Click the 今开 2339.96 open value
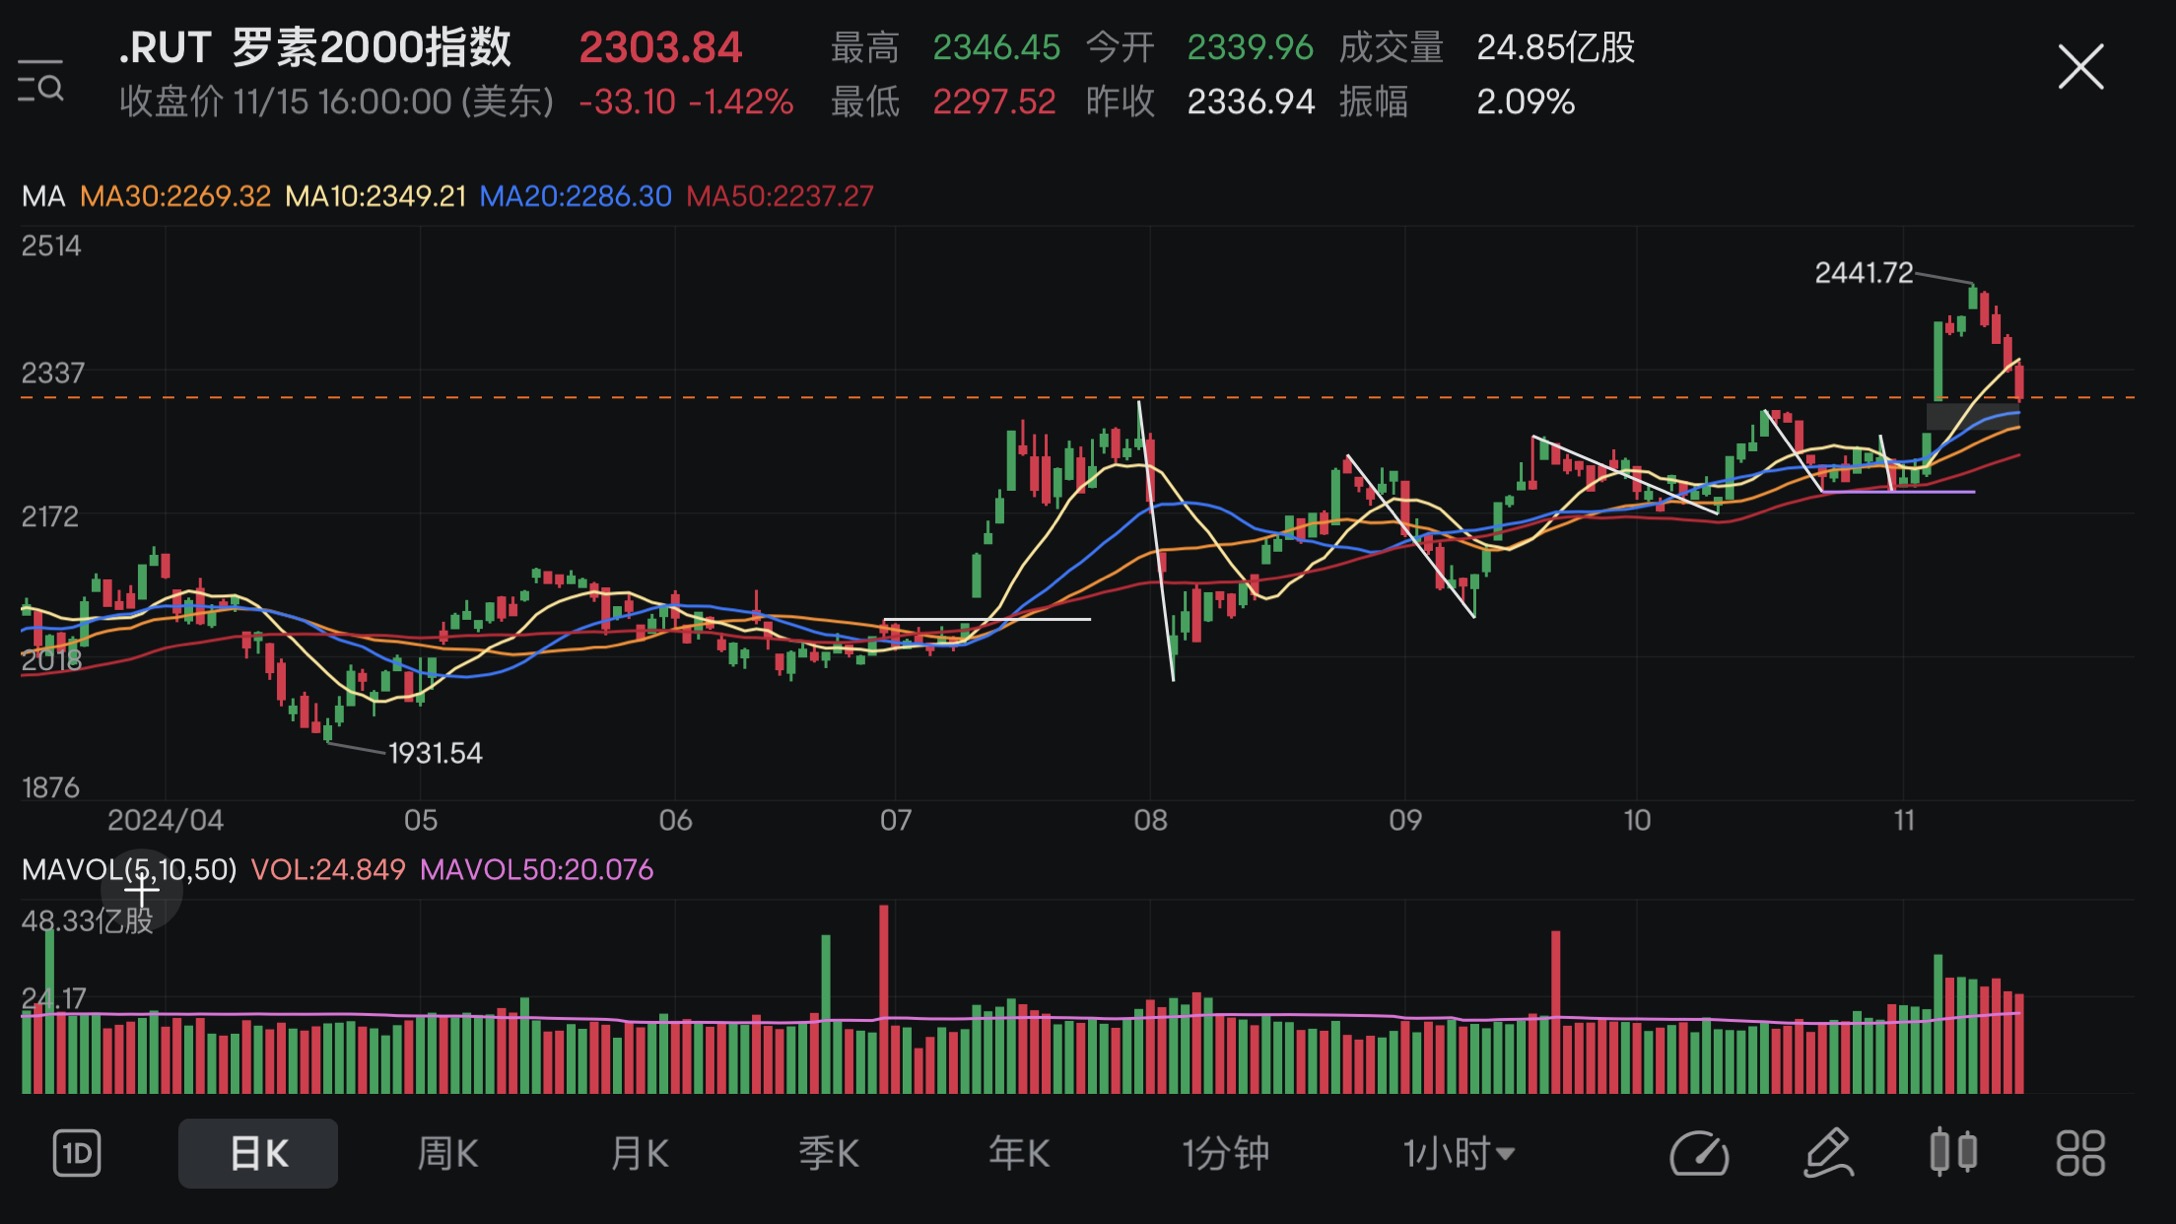 (x=1200, y=47)
